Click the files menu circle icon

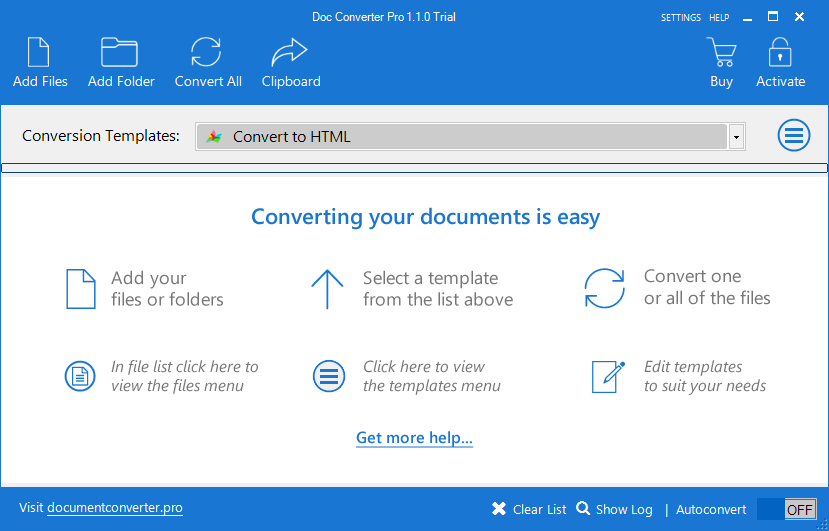coord(80,376)
